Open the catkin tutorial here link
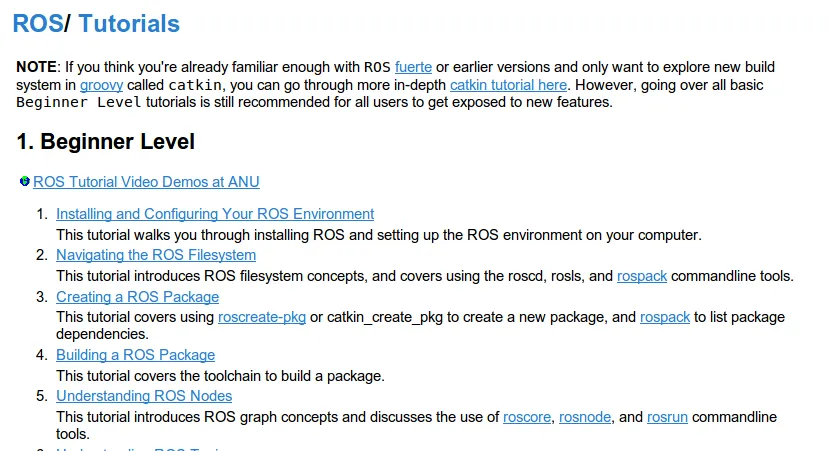The width and height of the screenshot is (828, 451). click(x=508, y=85)
